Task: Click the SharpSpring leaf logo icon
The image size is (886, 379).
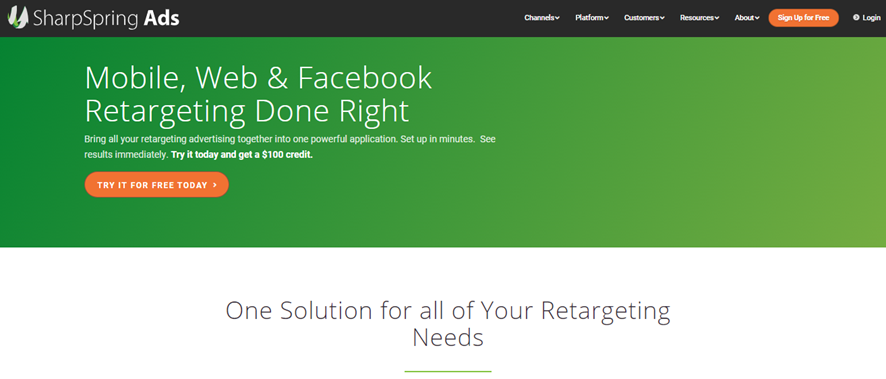Action: pyautogui.click(x=18, y=18)
